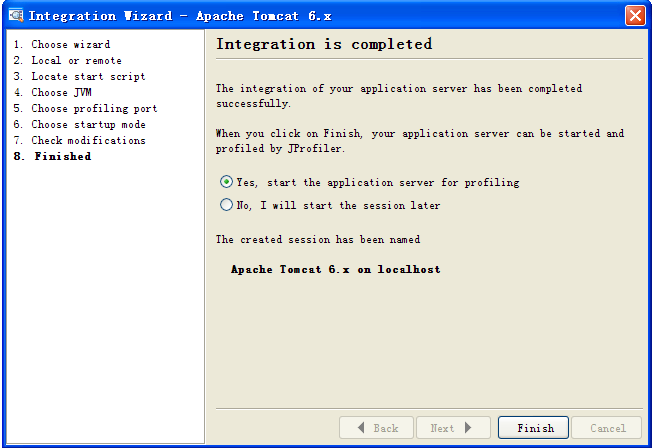Viewport: 654px width, 448px height.
Task: Click the JProfiler wizard title bar icon
Action: [x=15, y=16]
